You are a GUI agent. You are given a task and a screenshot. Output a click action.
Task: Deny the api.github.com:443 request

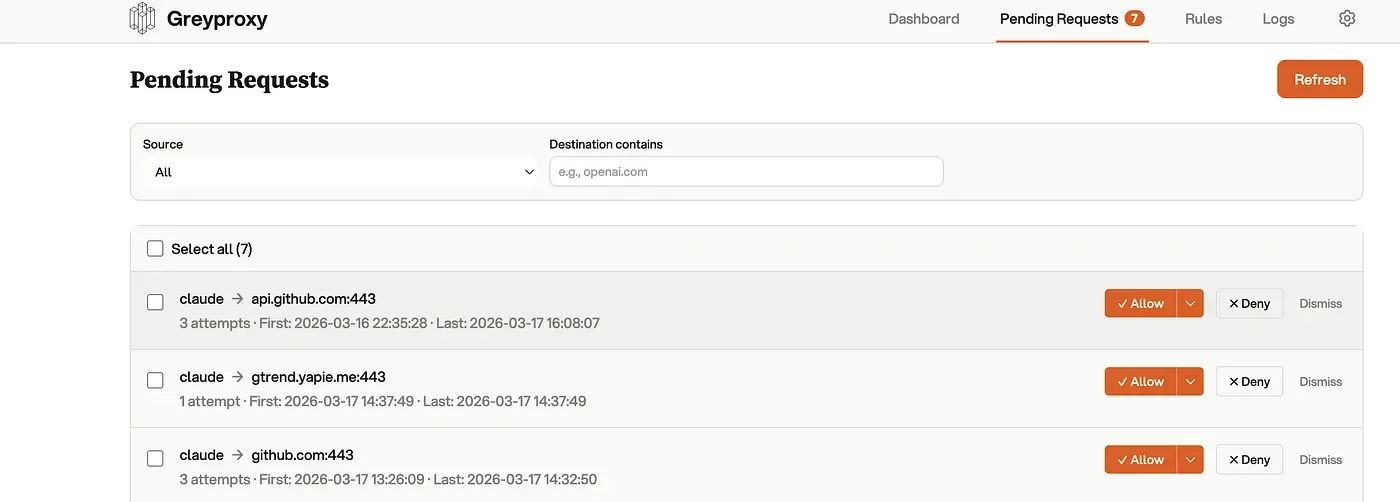1249,303
